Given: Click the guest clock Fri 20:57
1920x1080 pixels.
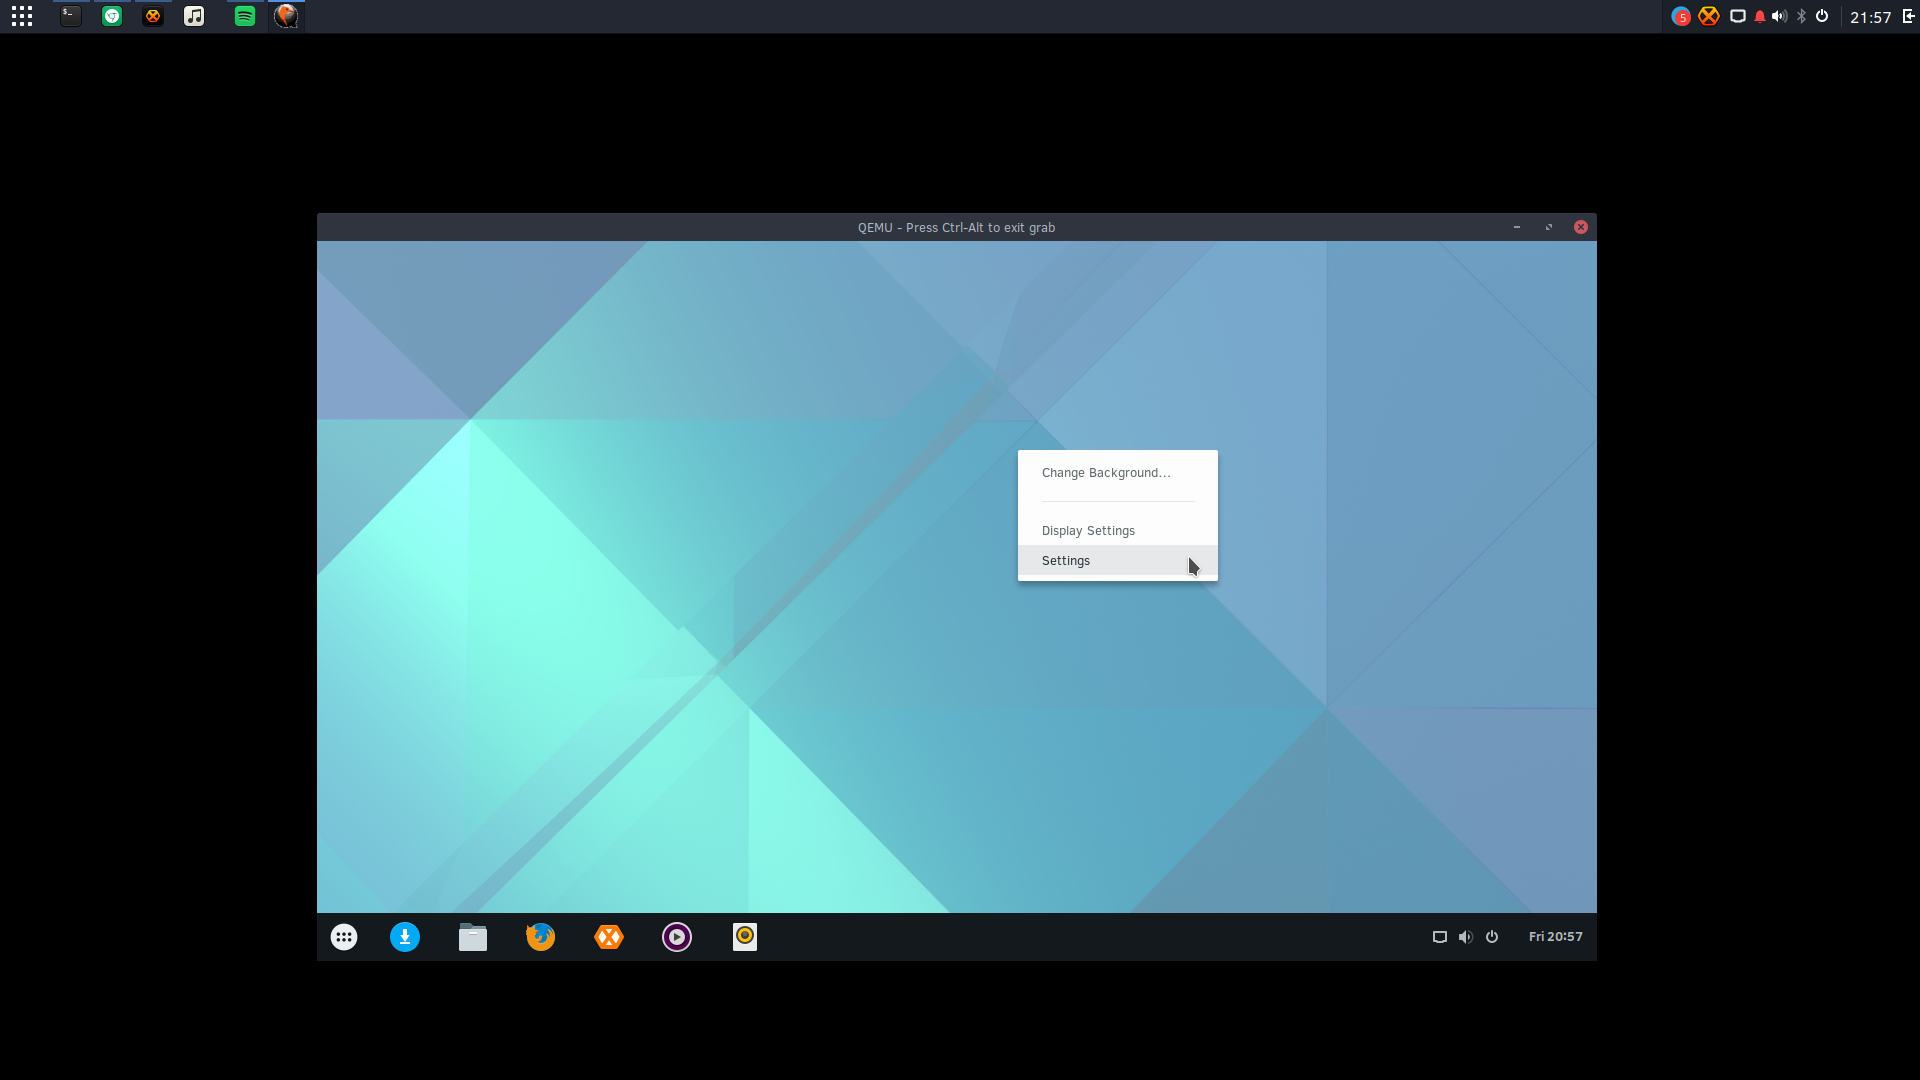Looking at the screenshot, I should 1556,937.
